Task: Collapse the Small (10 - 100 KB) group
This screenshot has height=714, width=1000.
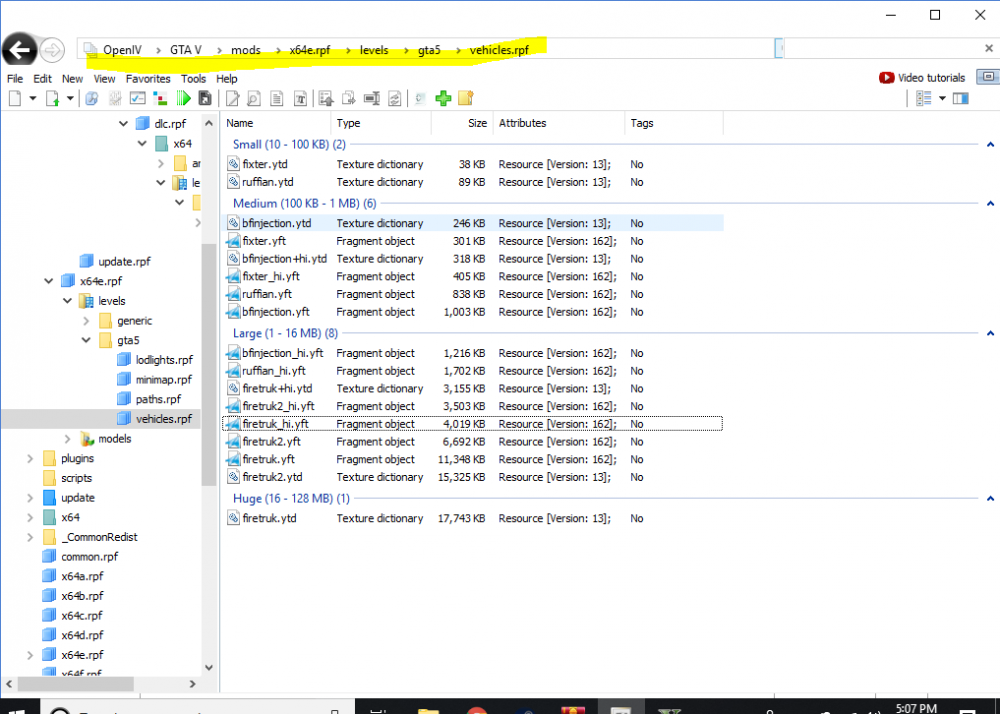Action: [990, 145]
